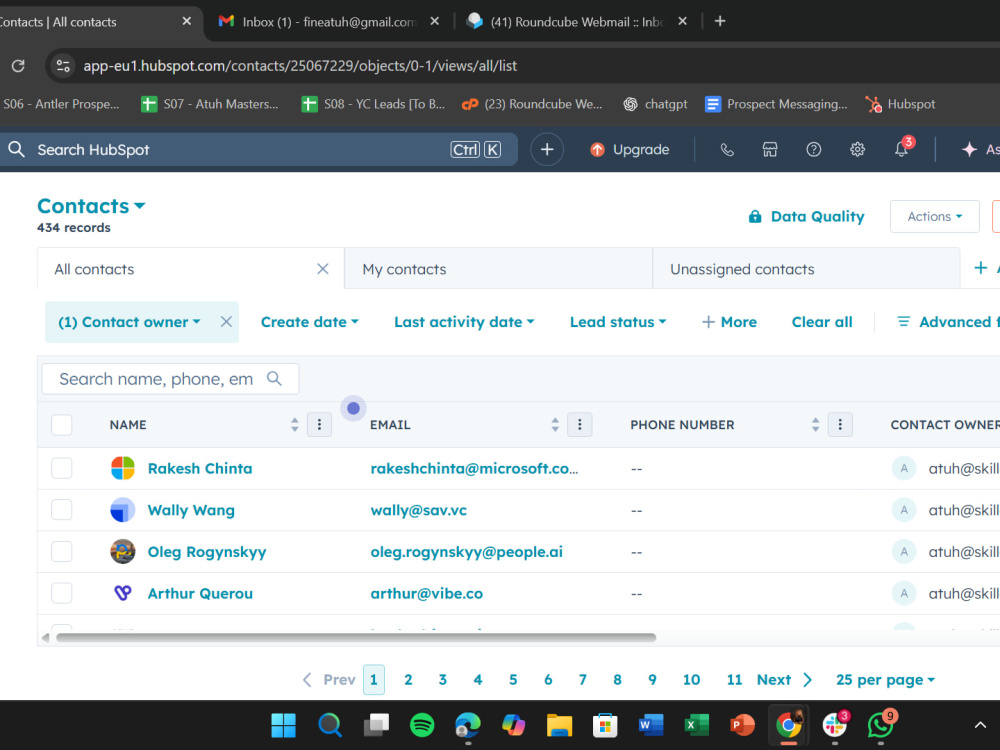Open Excel from the taskbar
The width and height of the screenshot is (1000, 750).
click(696, 725)
